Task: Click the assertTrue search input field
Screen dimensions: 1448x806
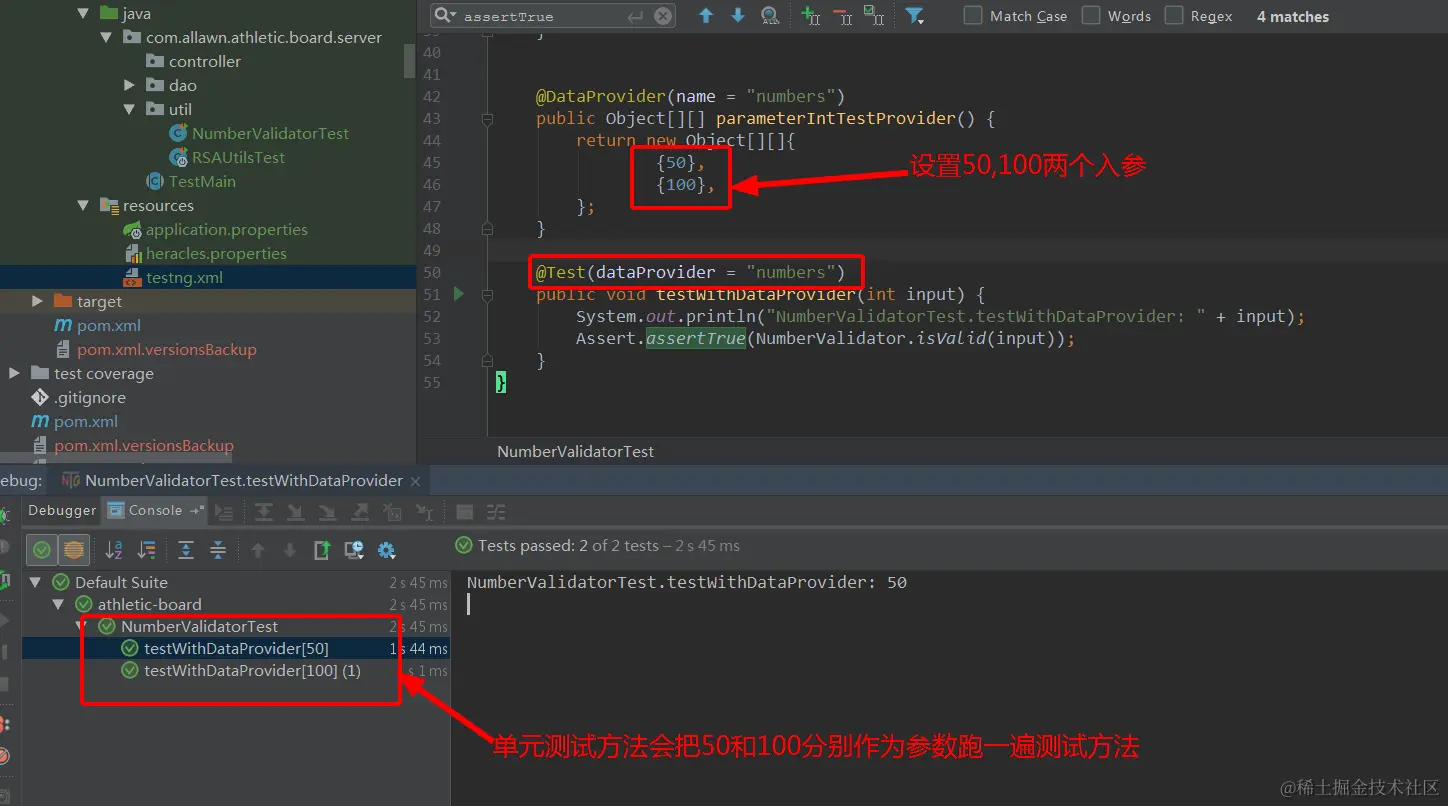Action: pos(552,16)
